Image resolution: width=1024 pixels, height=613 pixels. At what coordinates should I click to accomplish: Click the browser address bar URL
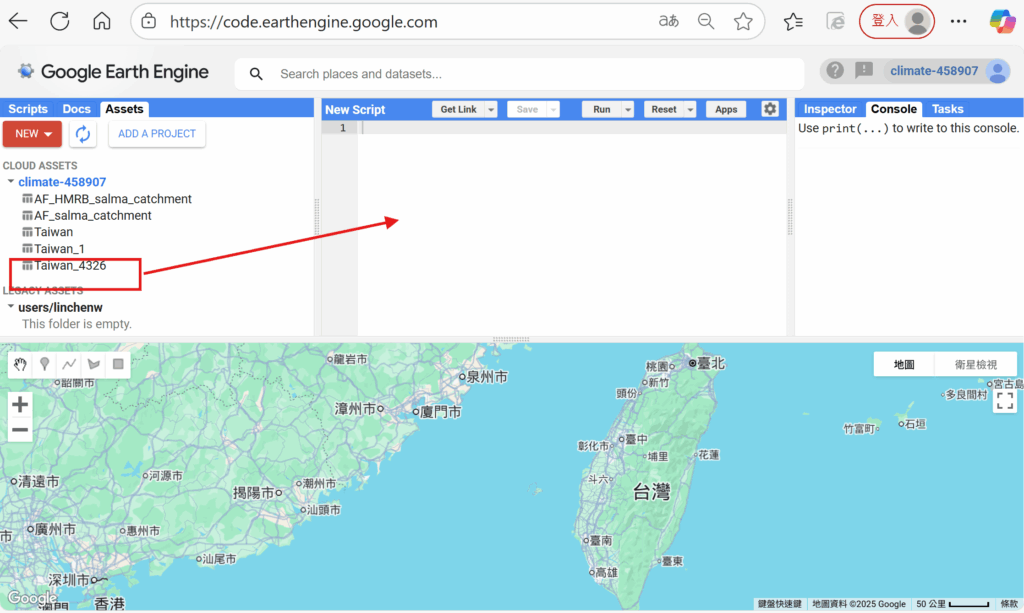point(304,22)
